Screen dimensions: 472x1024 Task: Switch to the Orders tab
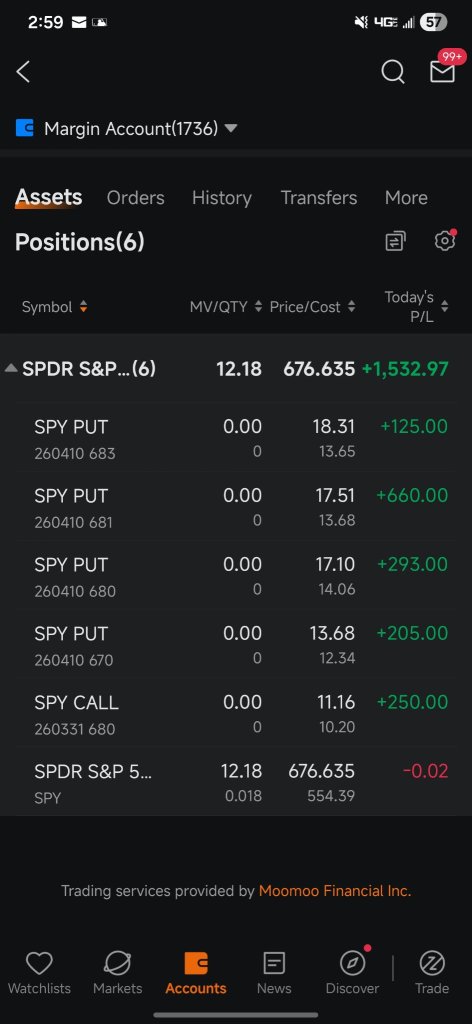pyautogui.click(x=136, y=198)
